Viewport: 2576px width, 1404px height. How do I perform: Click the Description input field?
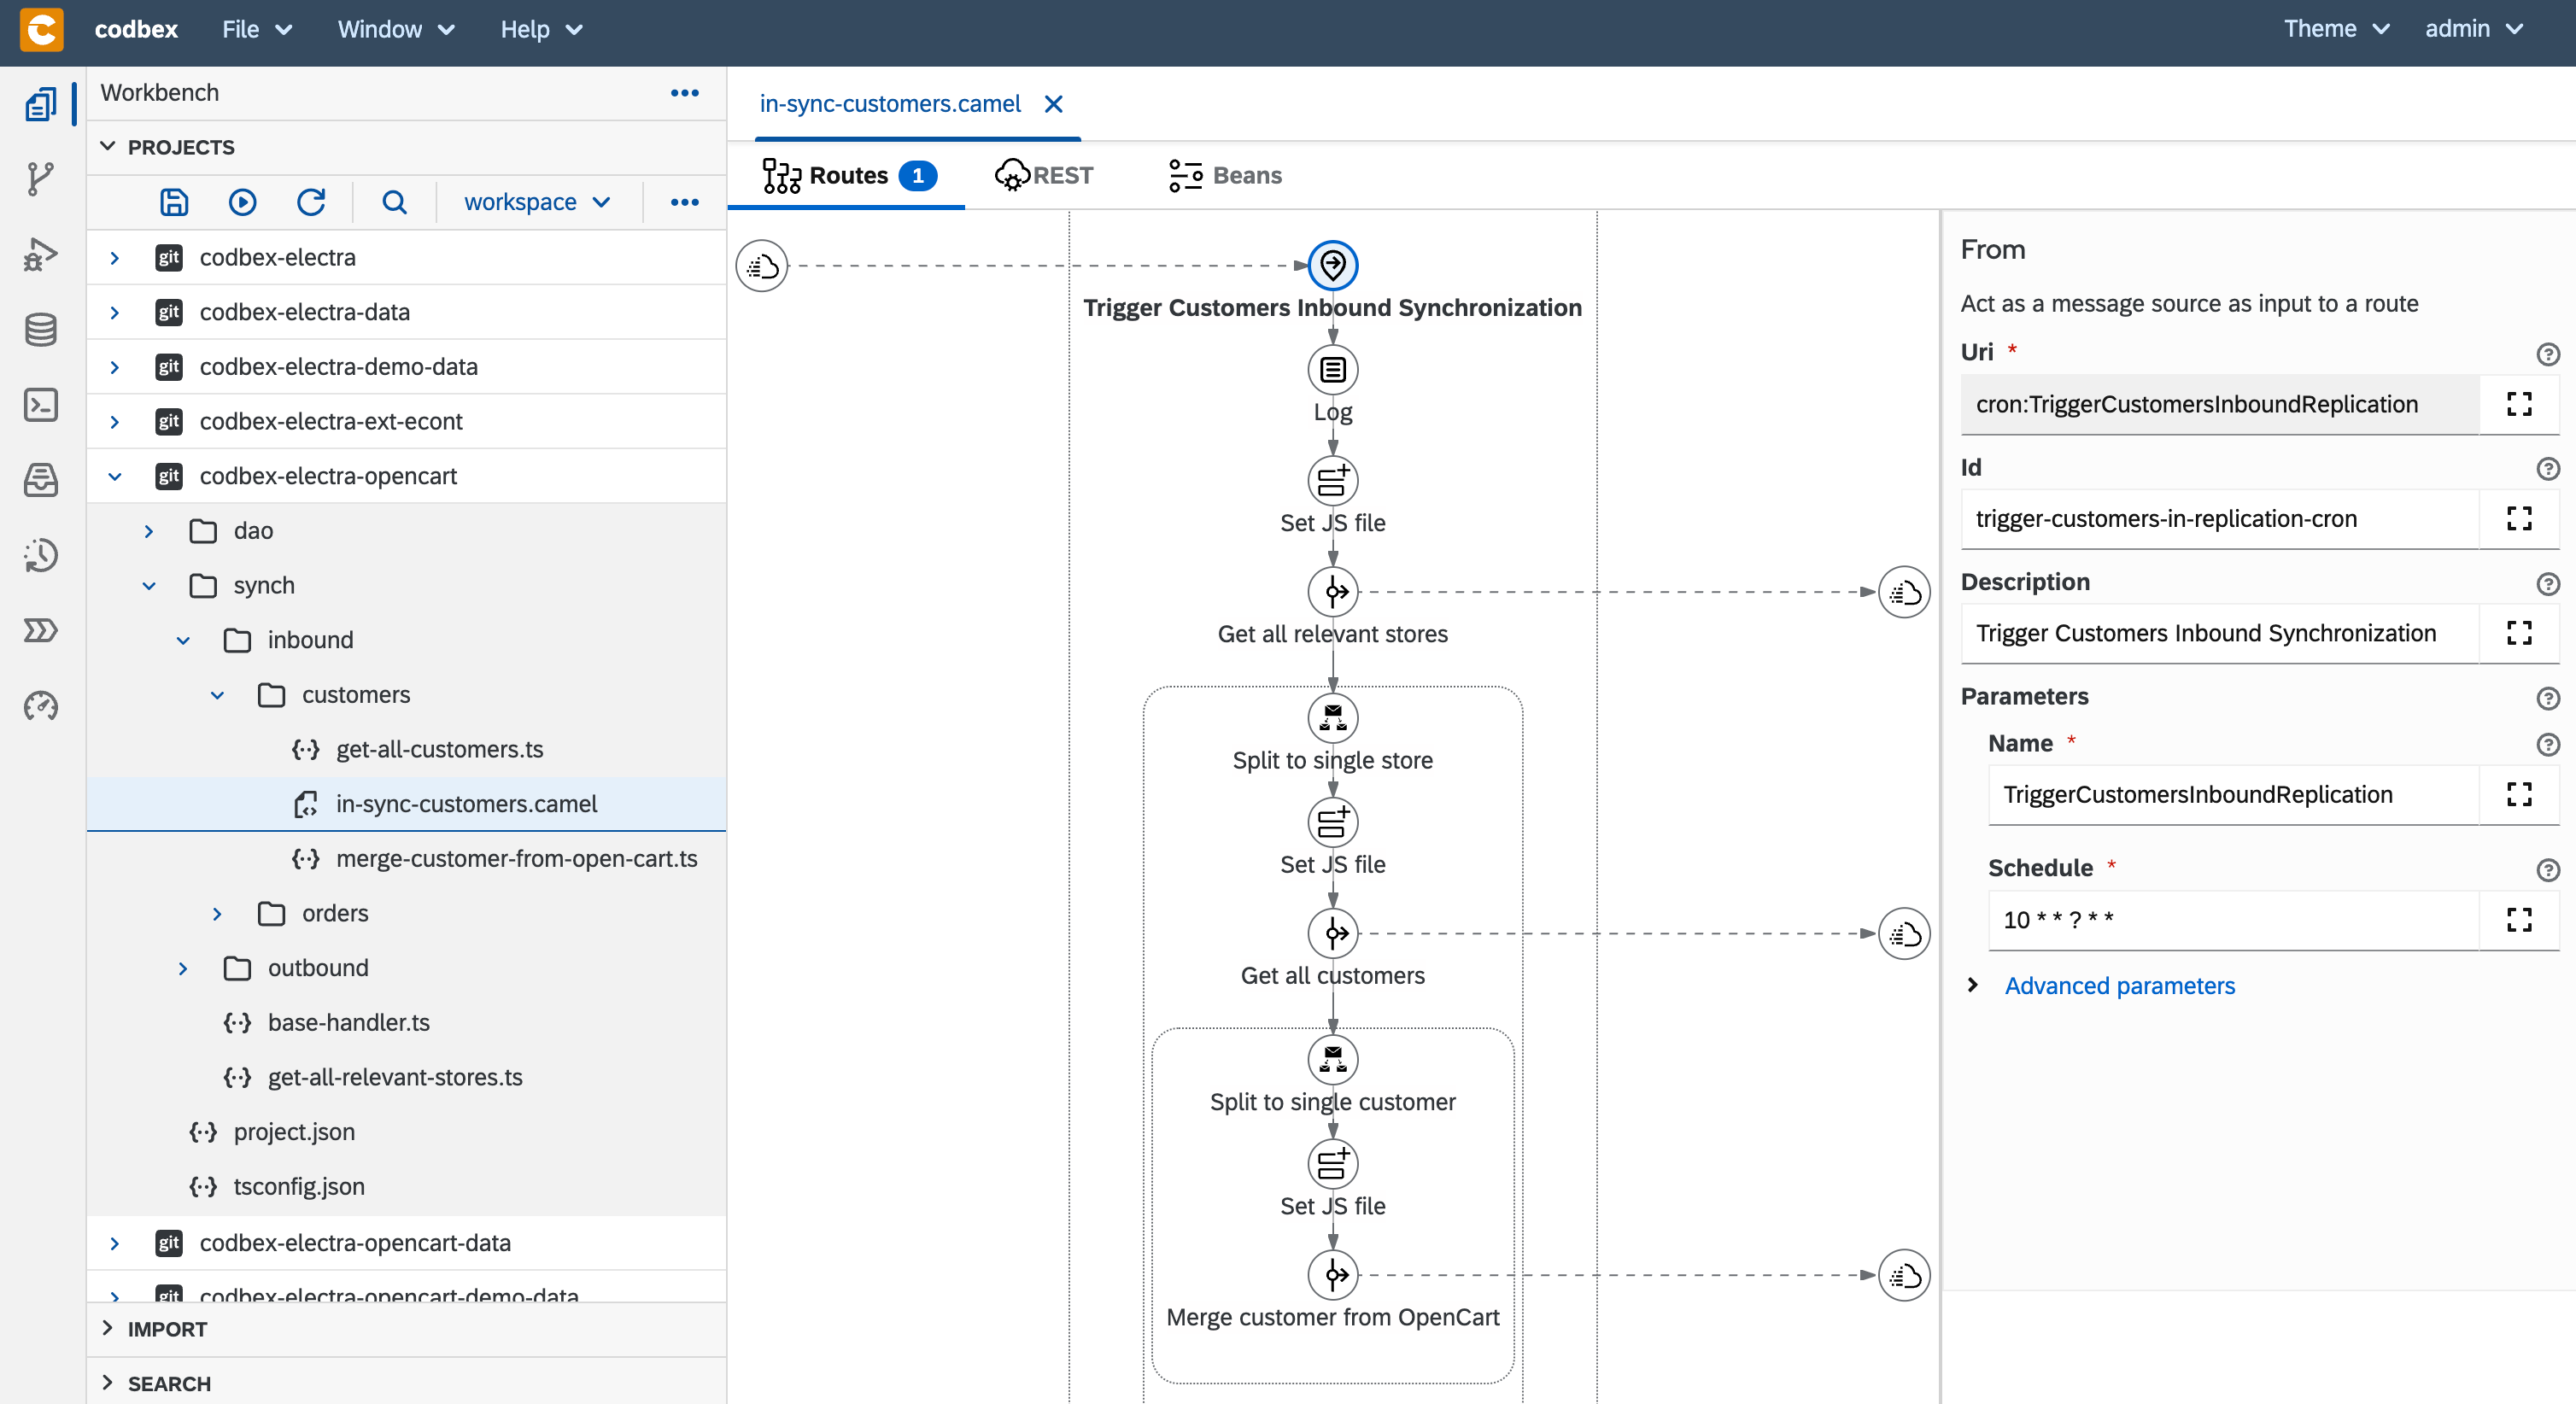tap(2219, 633)
